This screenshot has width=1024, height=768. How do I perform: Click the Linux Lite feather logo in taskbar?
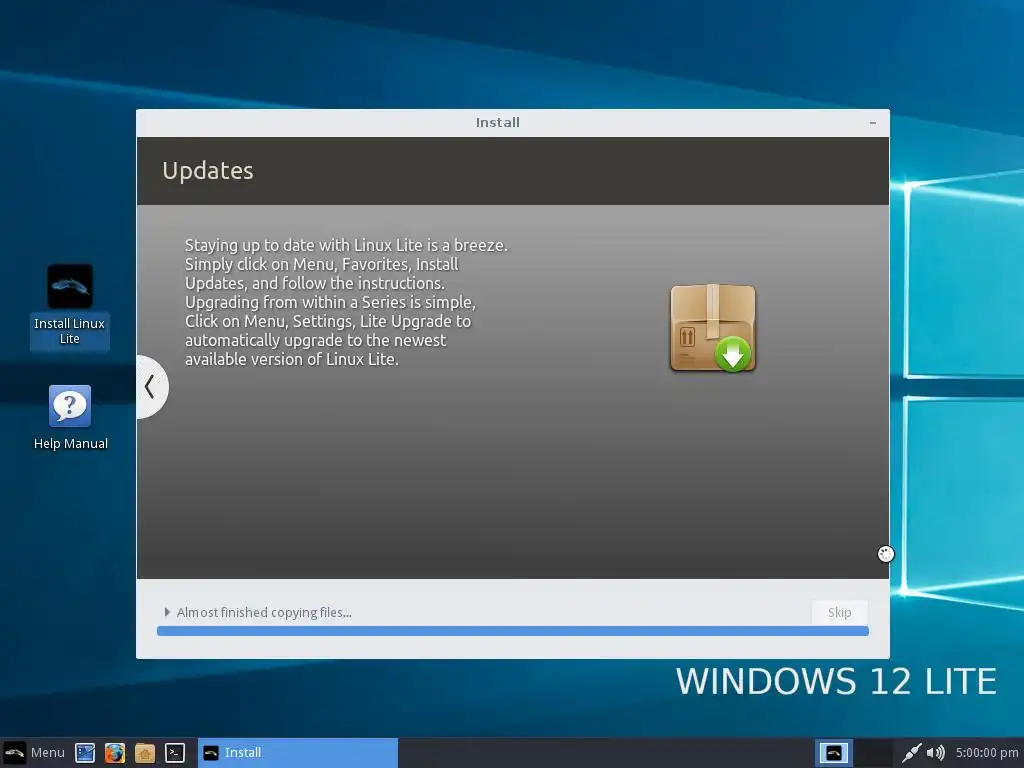(x=14, y=752)
